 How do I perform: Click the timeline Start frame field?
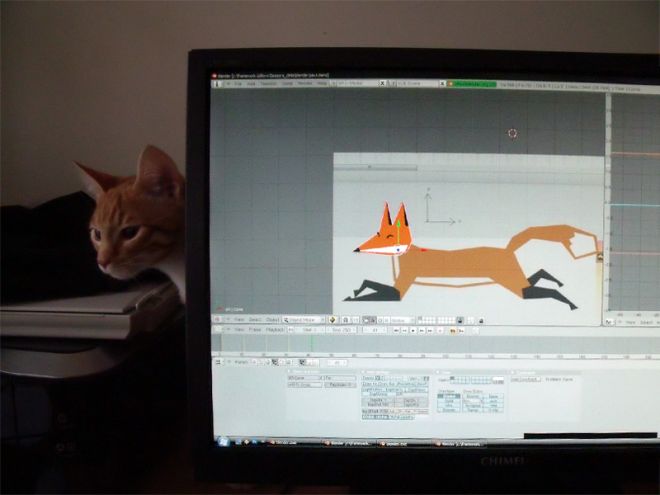(310, 330)
